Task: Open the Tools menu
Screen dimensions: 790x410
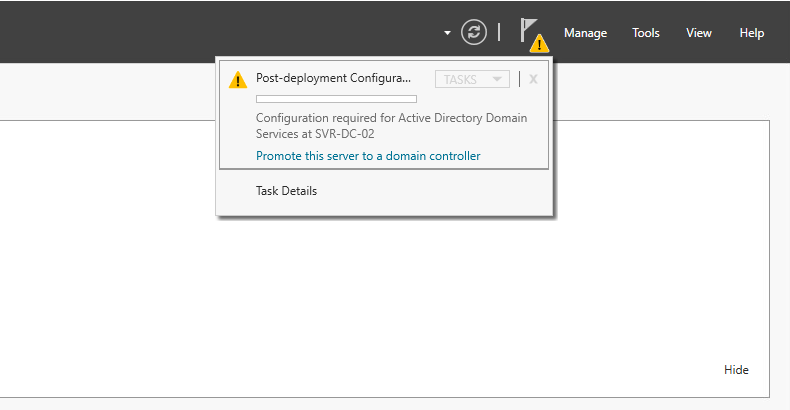Action: [x=646, y=33]
